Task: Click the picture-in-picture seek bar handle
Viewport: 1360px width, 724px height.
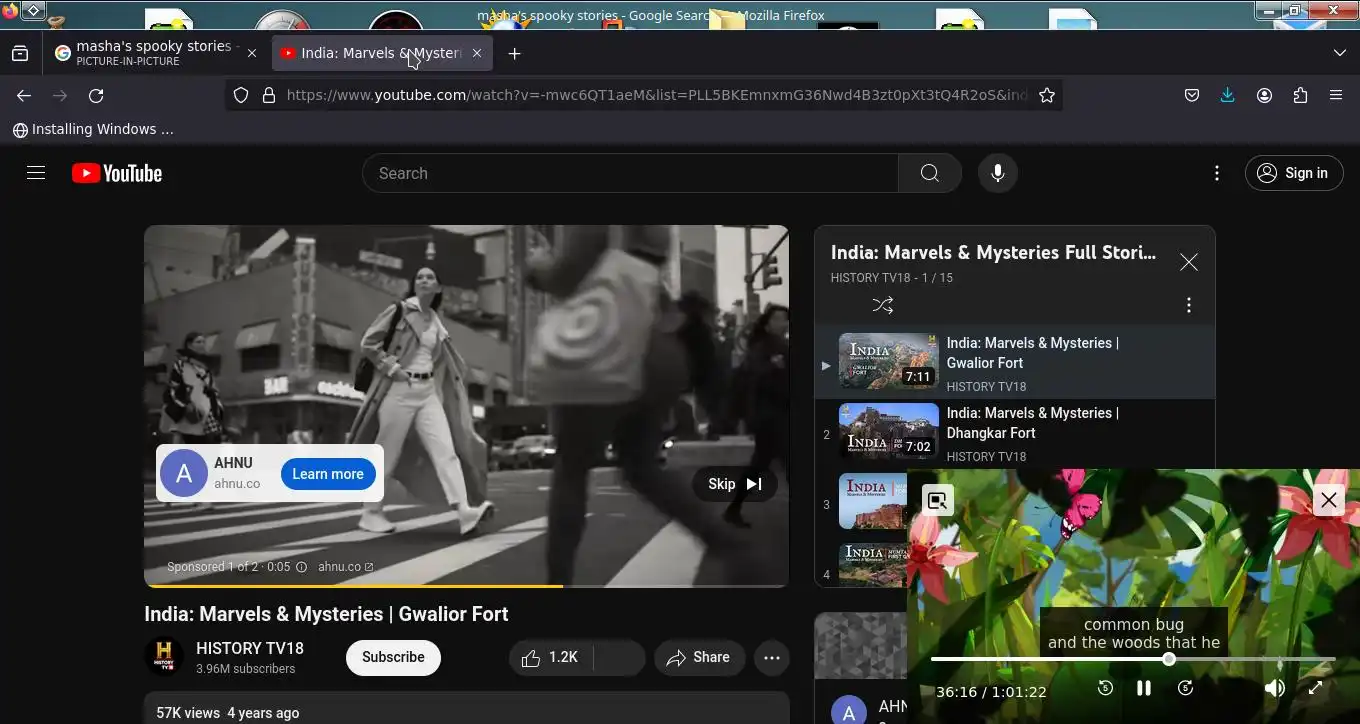Action: point(1168,659)
